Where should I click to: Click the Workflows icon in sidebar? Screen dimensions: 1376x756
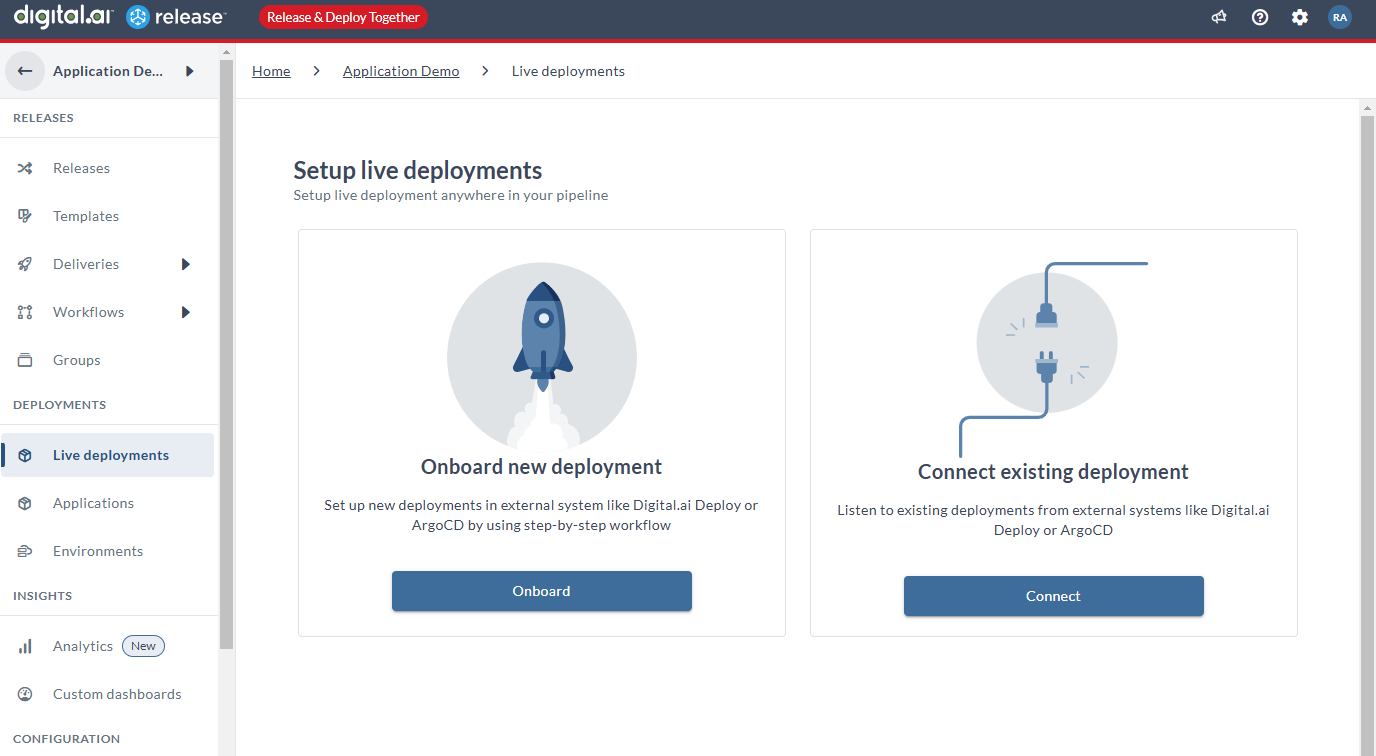click(x=25, y=312)
